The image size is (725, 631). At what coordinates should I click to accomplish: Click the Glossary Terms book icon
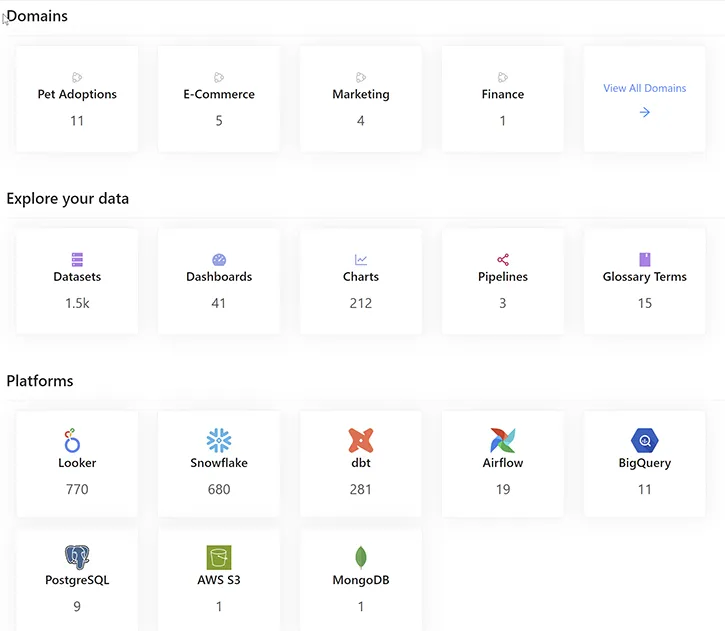(645, 259)
